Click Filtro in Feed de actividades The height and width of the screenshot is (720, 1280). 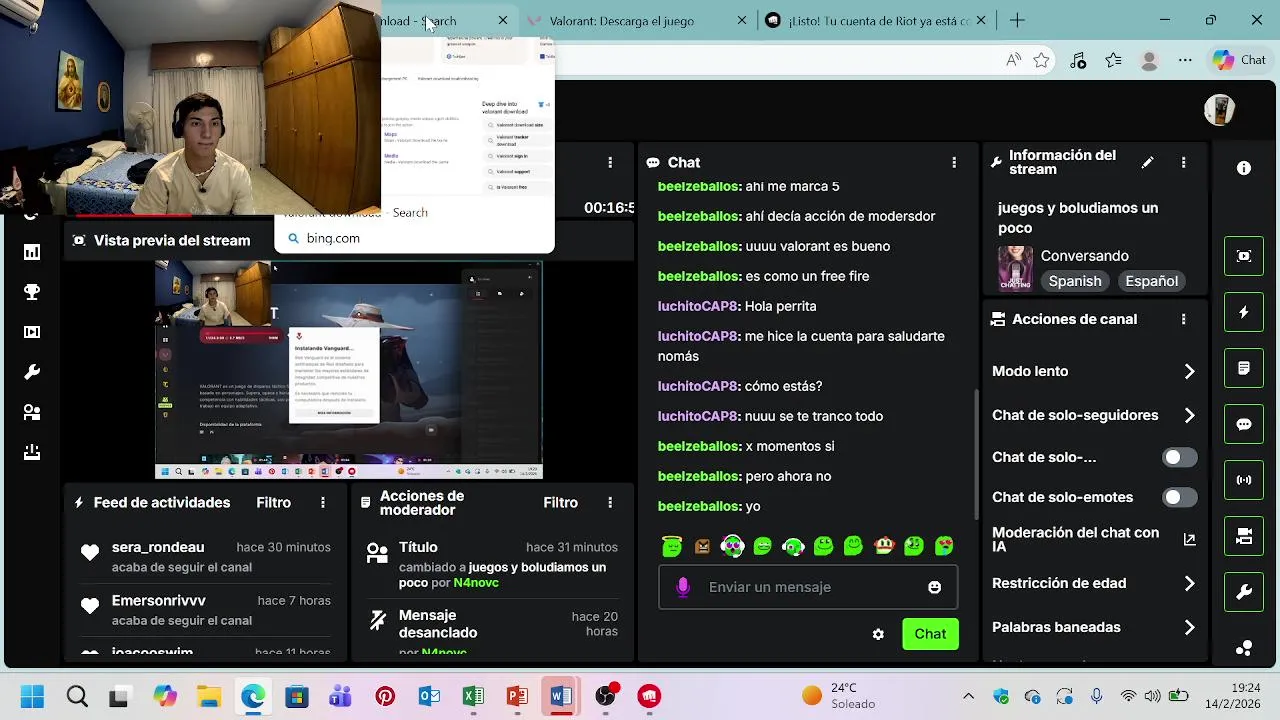273,502
